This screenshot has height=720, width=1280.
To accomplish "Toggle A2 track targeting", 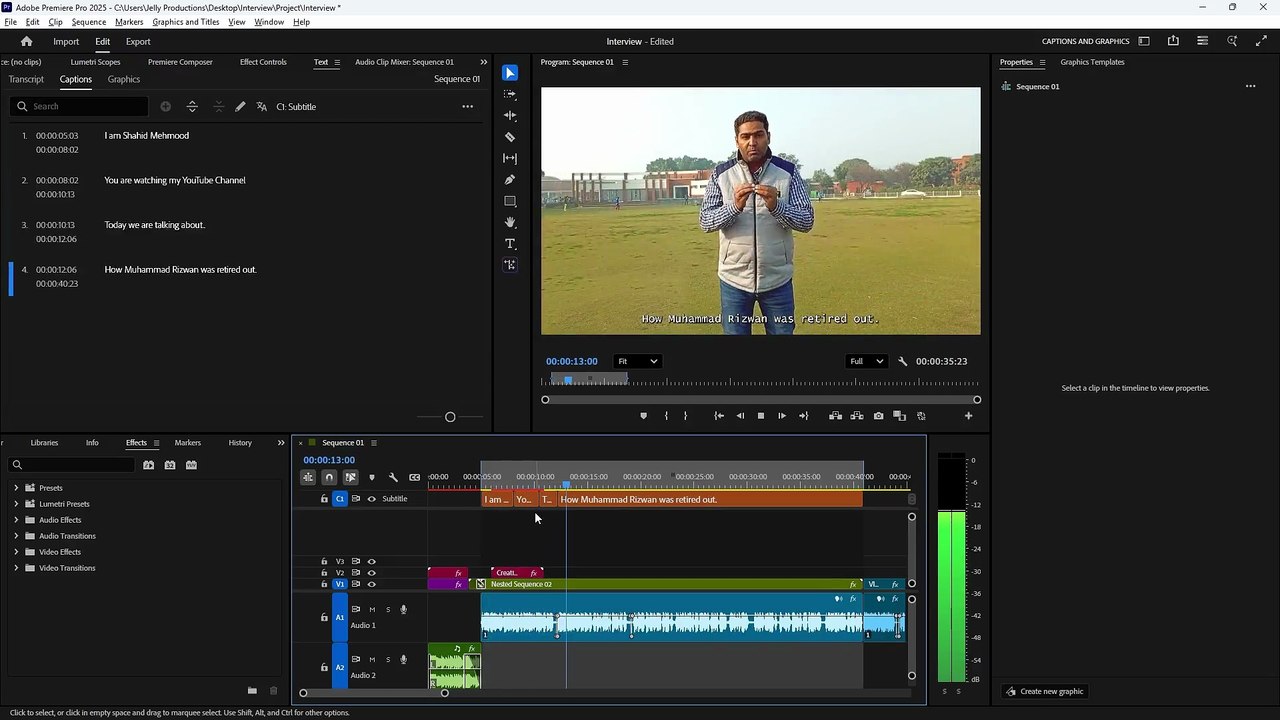I will (x=340, y=667).
